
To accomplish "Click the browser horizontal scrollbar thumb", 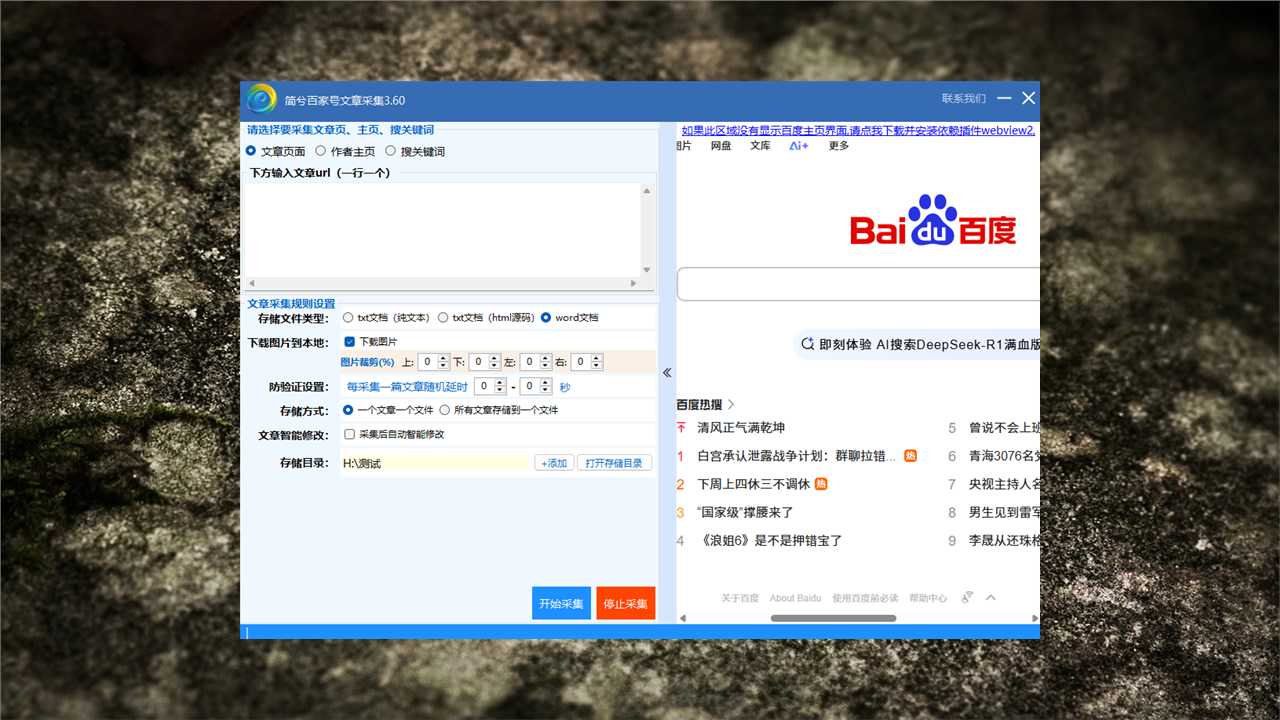I will [833, 618].
